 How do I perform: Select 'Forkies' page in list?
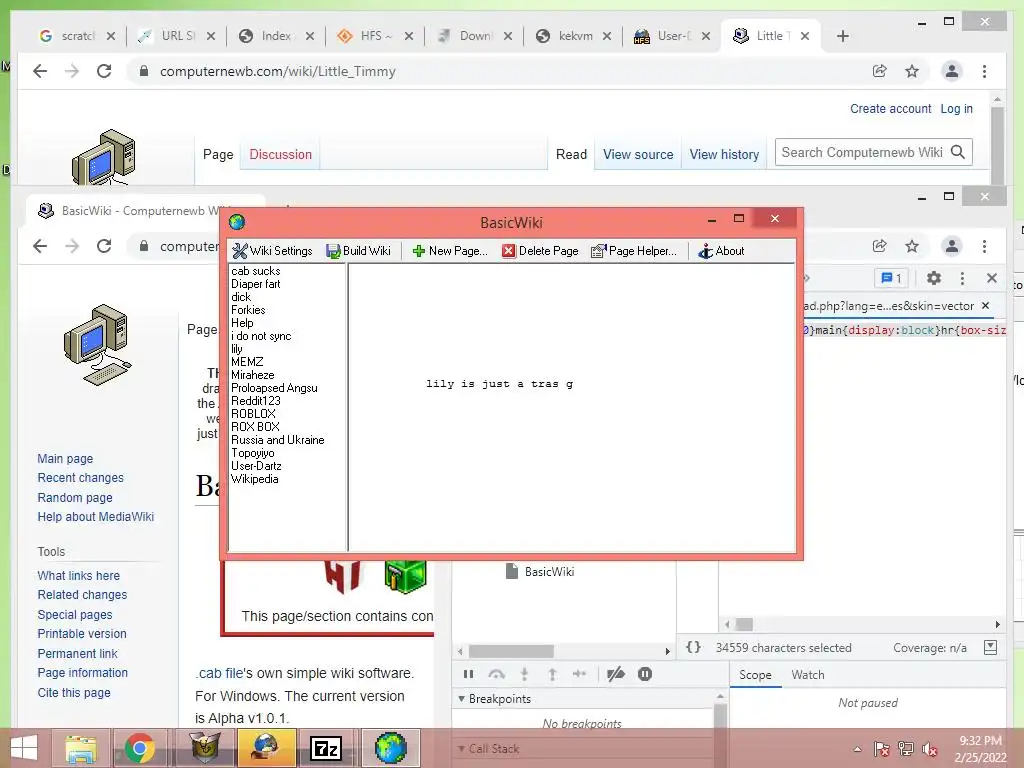point(248,310)
